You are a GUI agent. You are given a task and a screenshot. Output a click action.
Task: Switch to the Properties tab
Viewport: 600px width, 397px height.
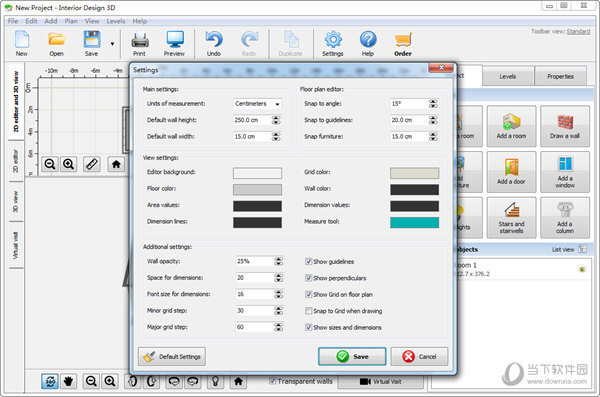(x=561, y=77)
